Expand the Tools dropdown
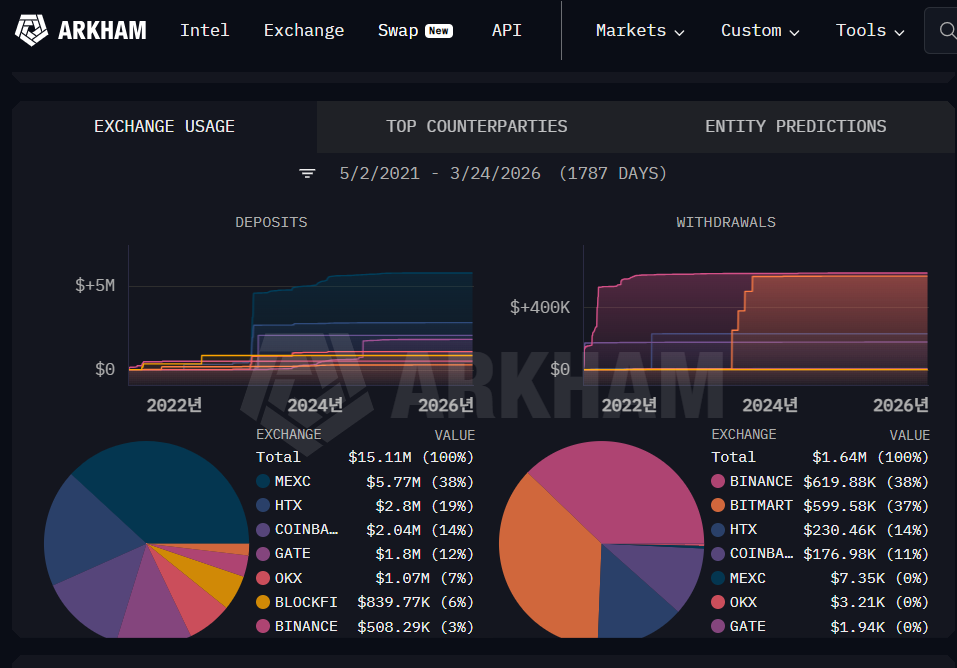The image size is (957, 668). (x=870, y=31)
